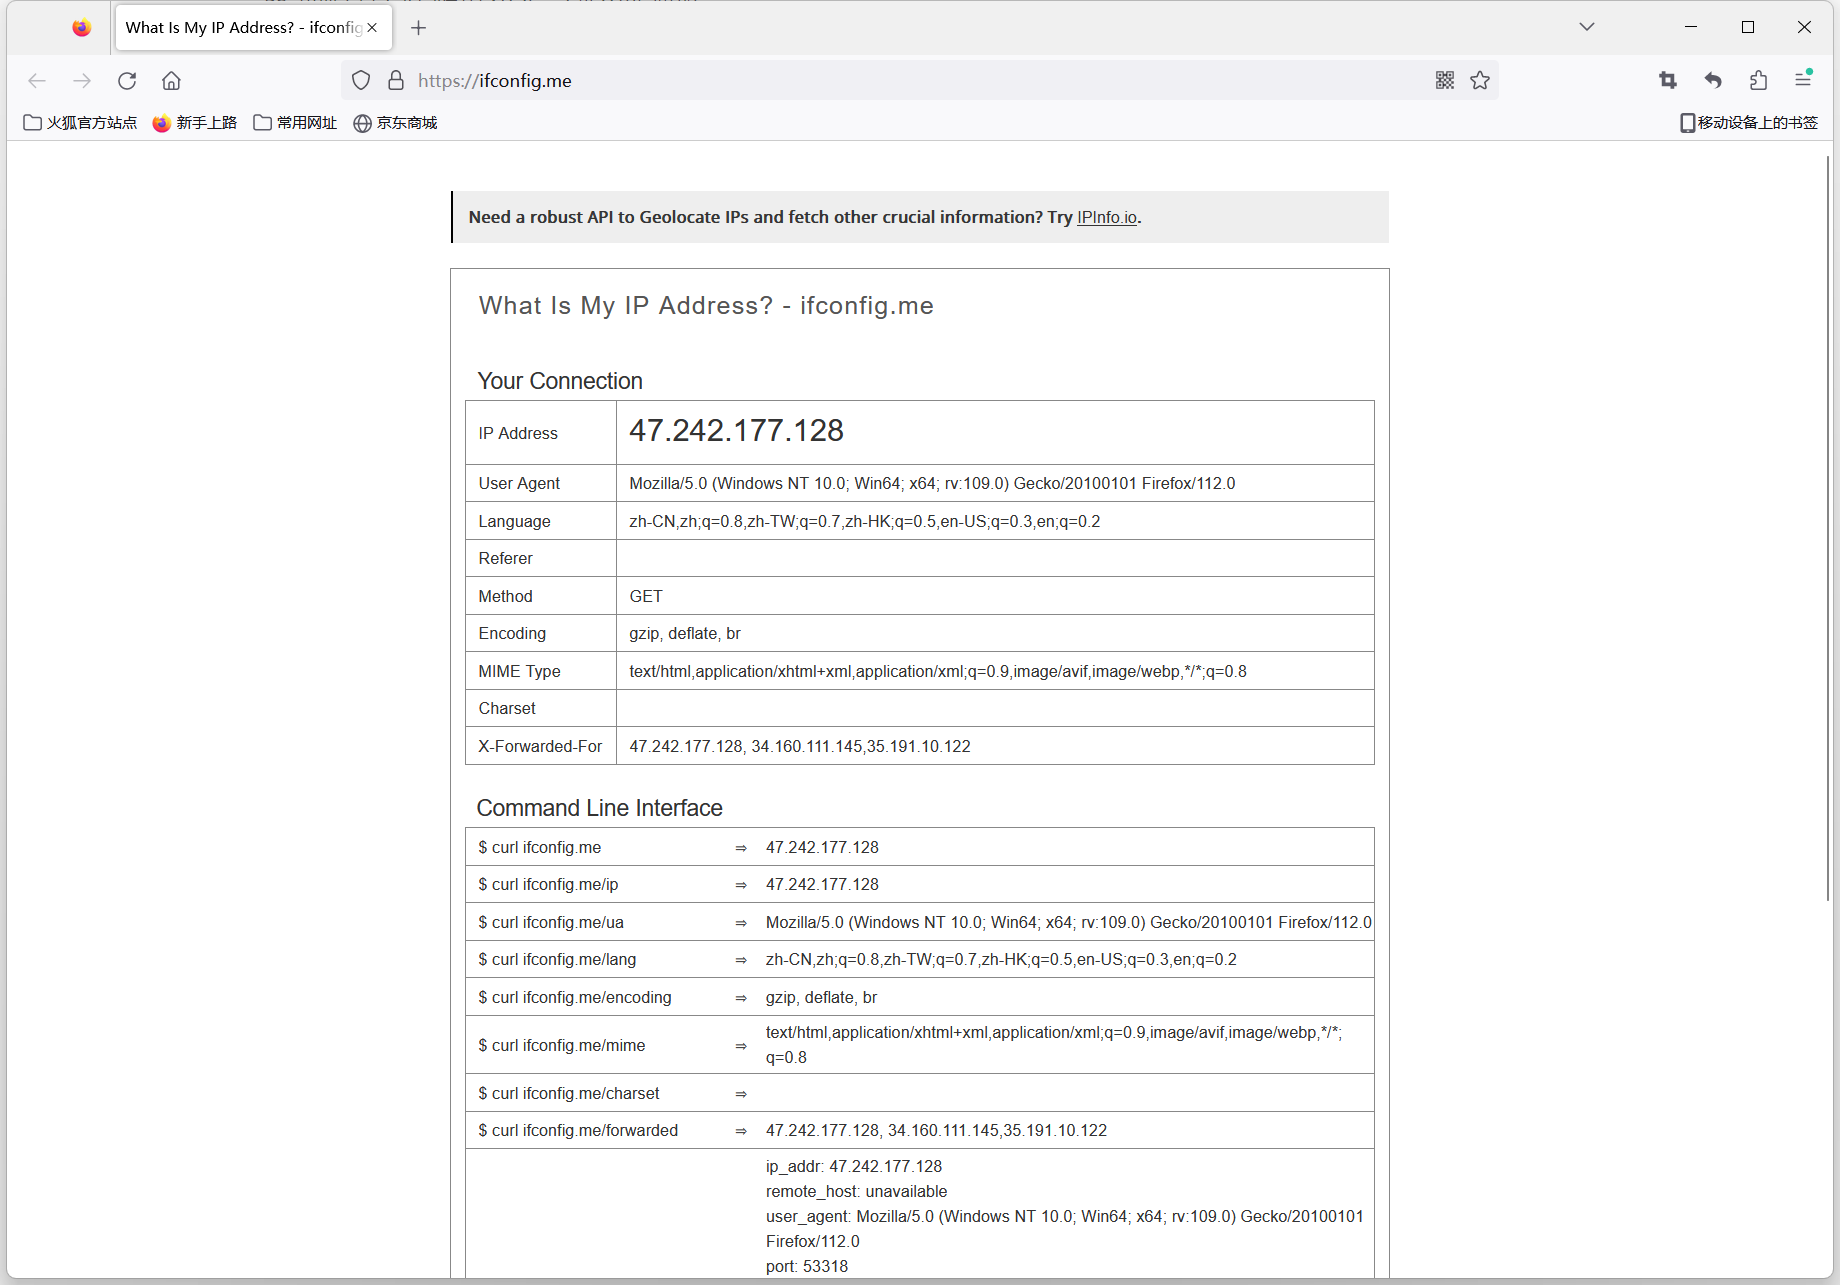Generate QR code for this page

click(x=1445, y=81)
